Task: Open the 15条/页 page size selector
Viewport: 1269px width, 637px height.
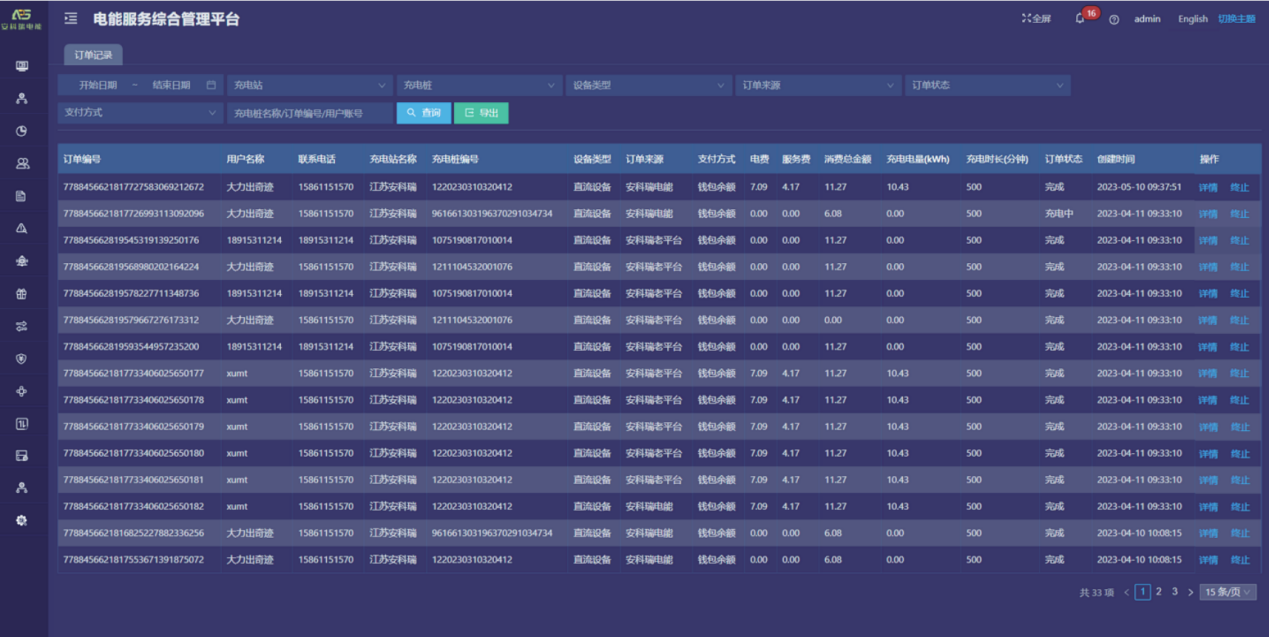Action: [x=1228, y=592]
